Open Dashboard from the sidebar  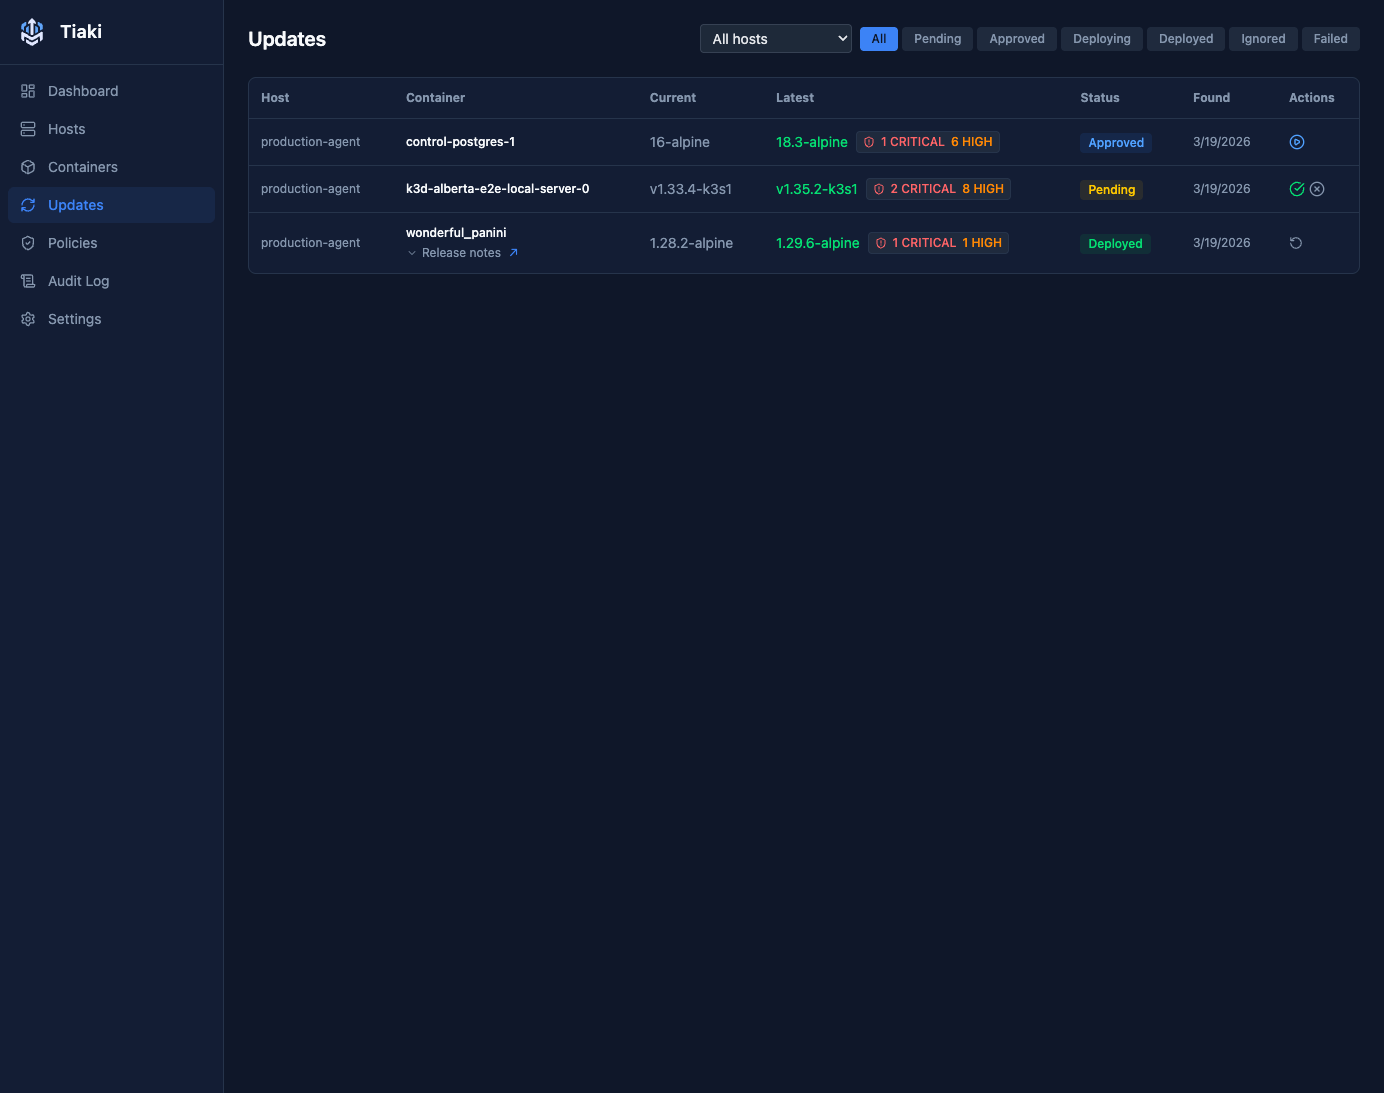coord(111,91)
